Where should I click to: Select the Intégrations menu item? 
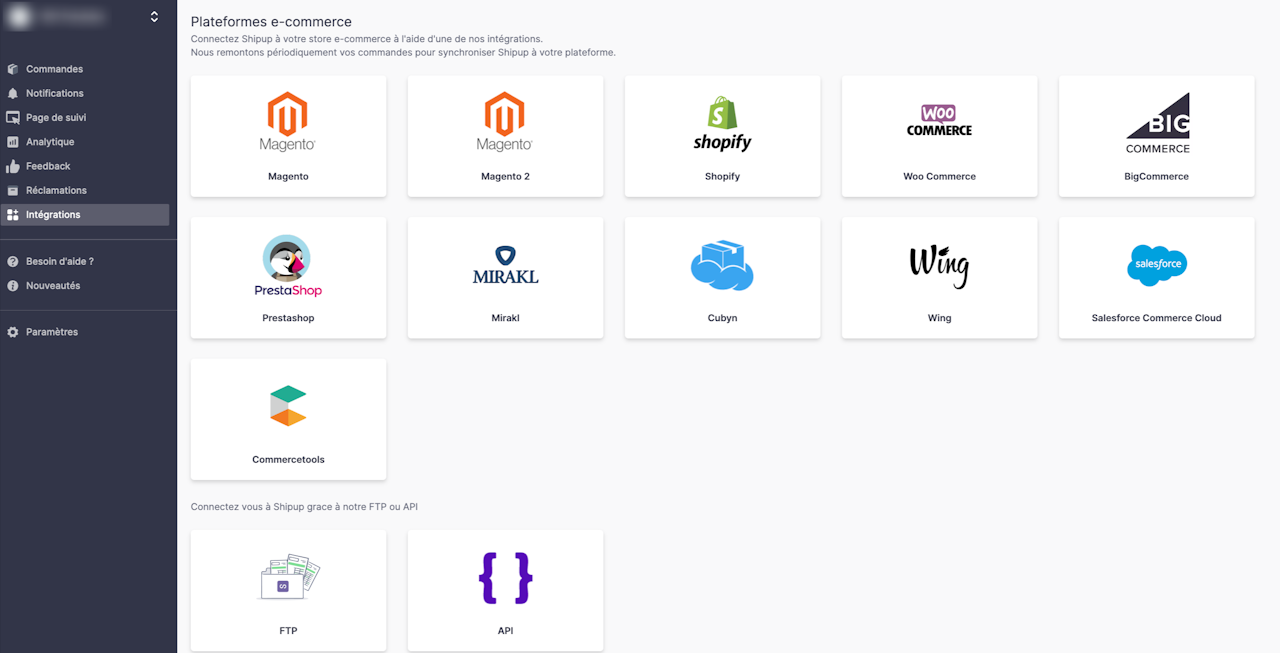[85, 215]
